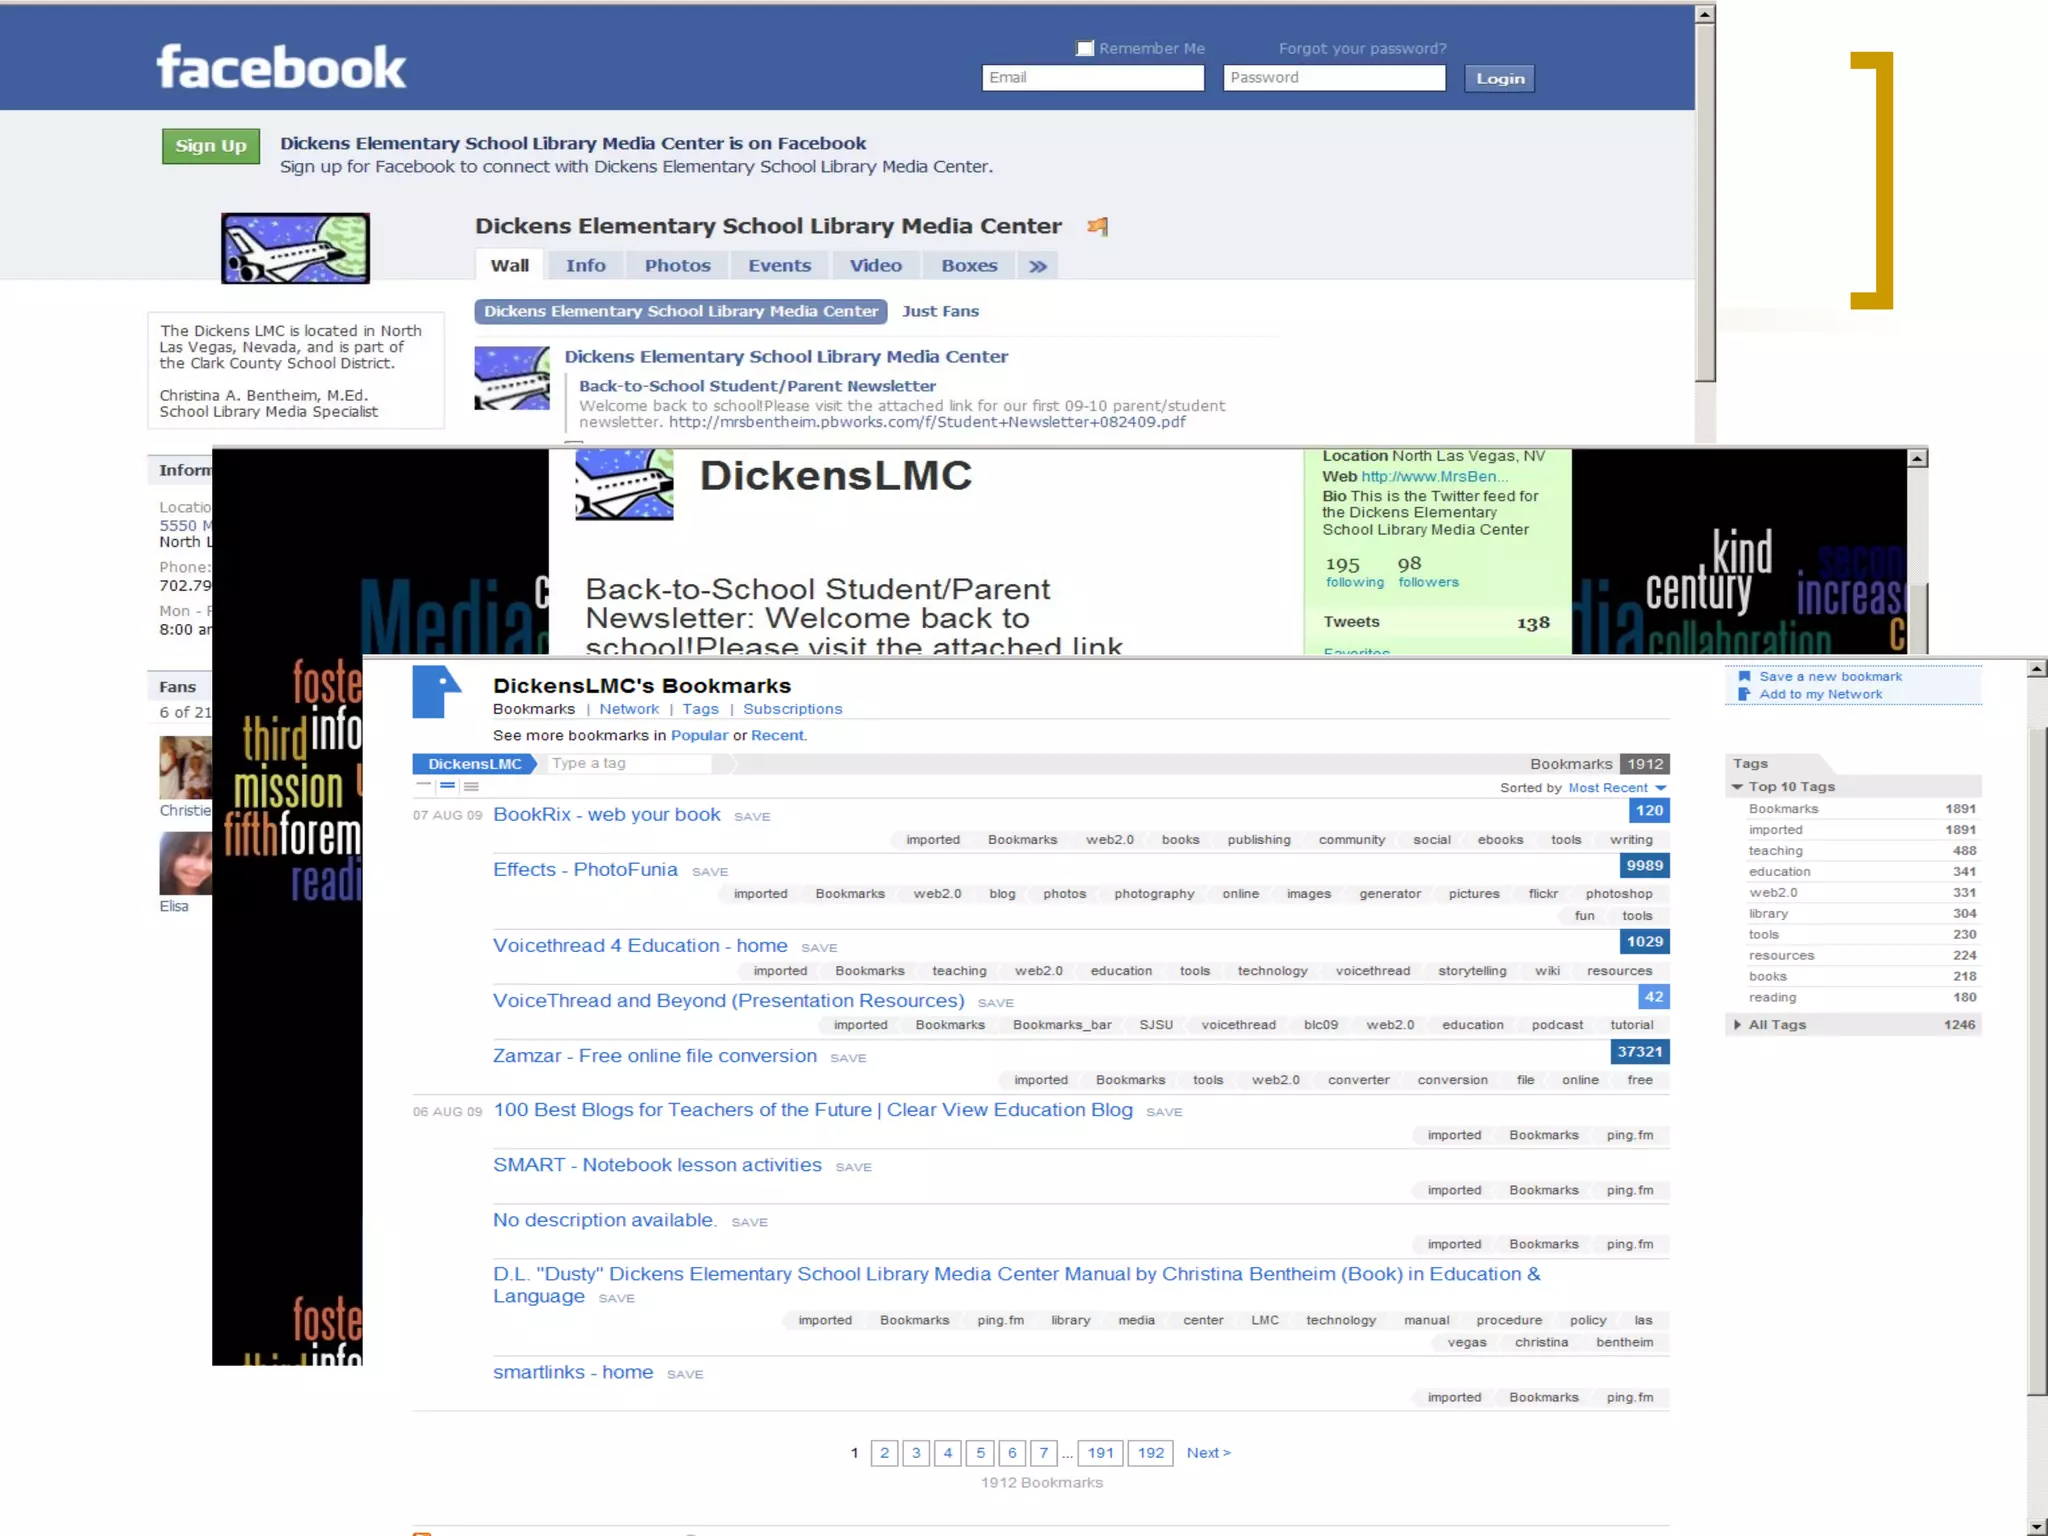2048x1536 pixels.
Task: Click the green Sign Up button
Action: [211, 146]
